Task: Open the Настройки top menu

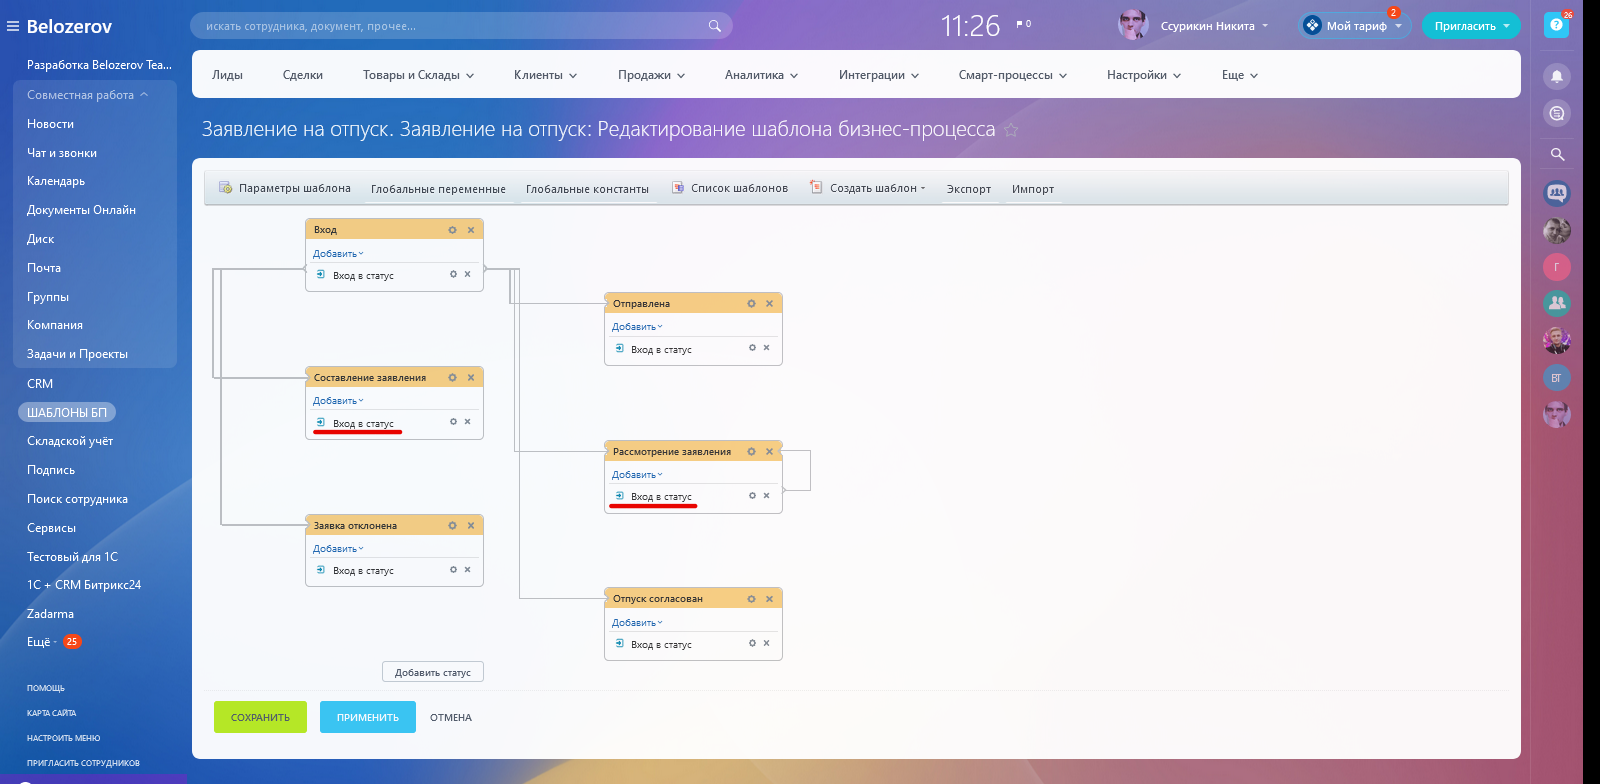Action: click(1143, 75)
